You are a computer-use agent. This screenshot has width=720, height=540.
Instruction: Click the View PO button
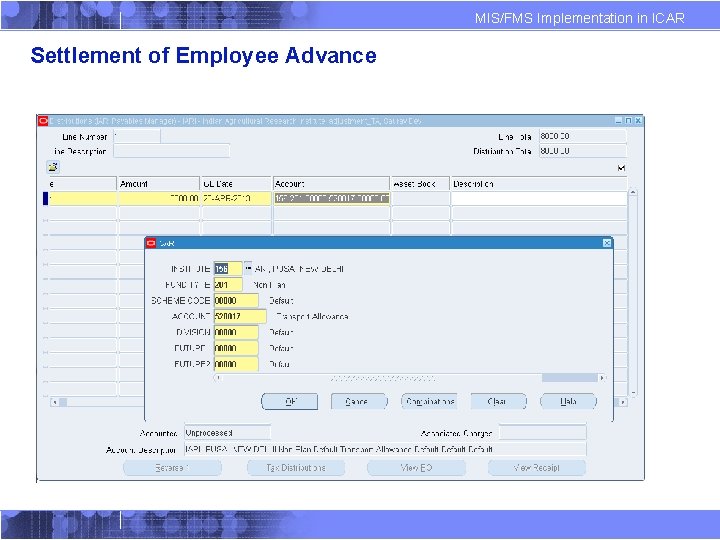(416, 468)
